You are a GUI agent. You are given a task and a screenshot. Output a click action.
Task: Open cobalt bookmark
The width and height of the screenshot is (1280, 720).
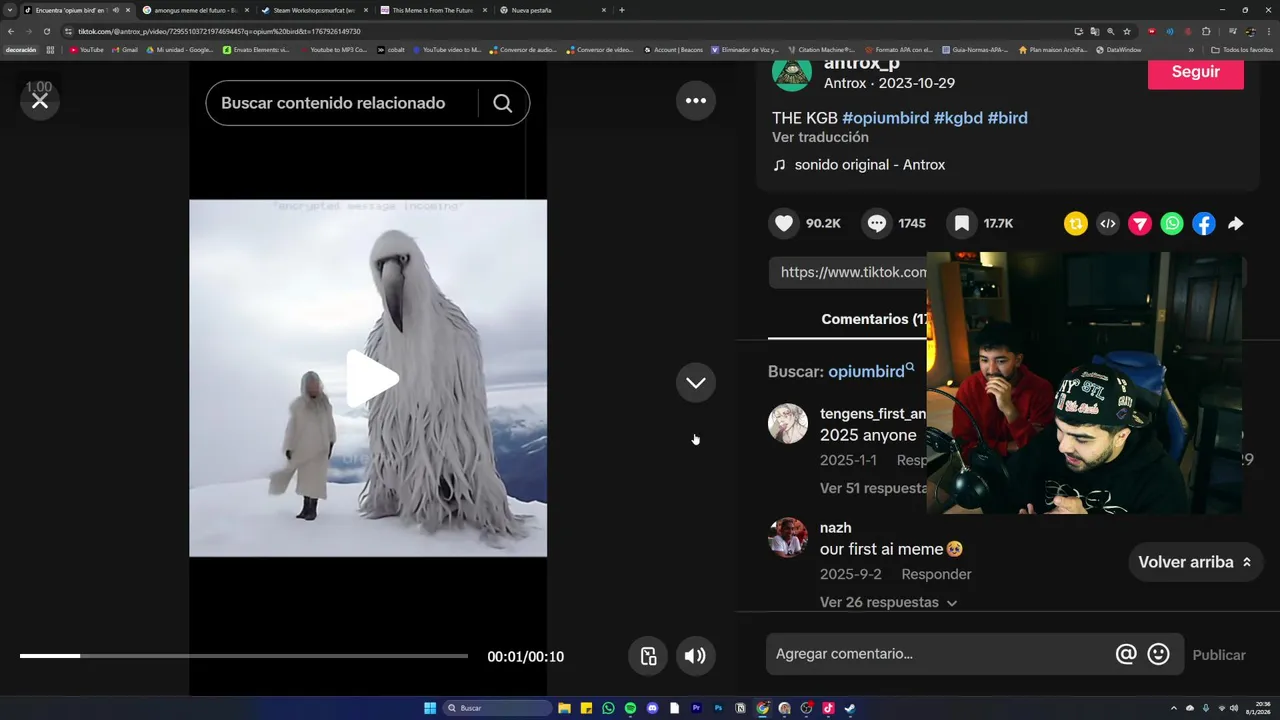point(391,49)
